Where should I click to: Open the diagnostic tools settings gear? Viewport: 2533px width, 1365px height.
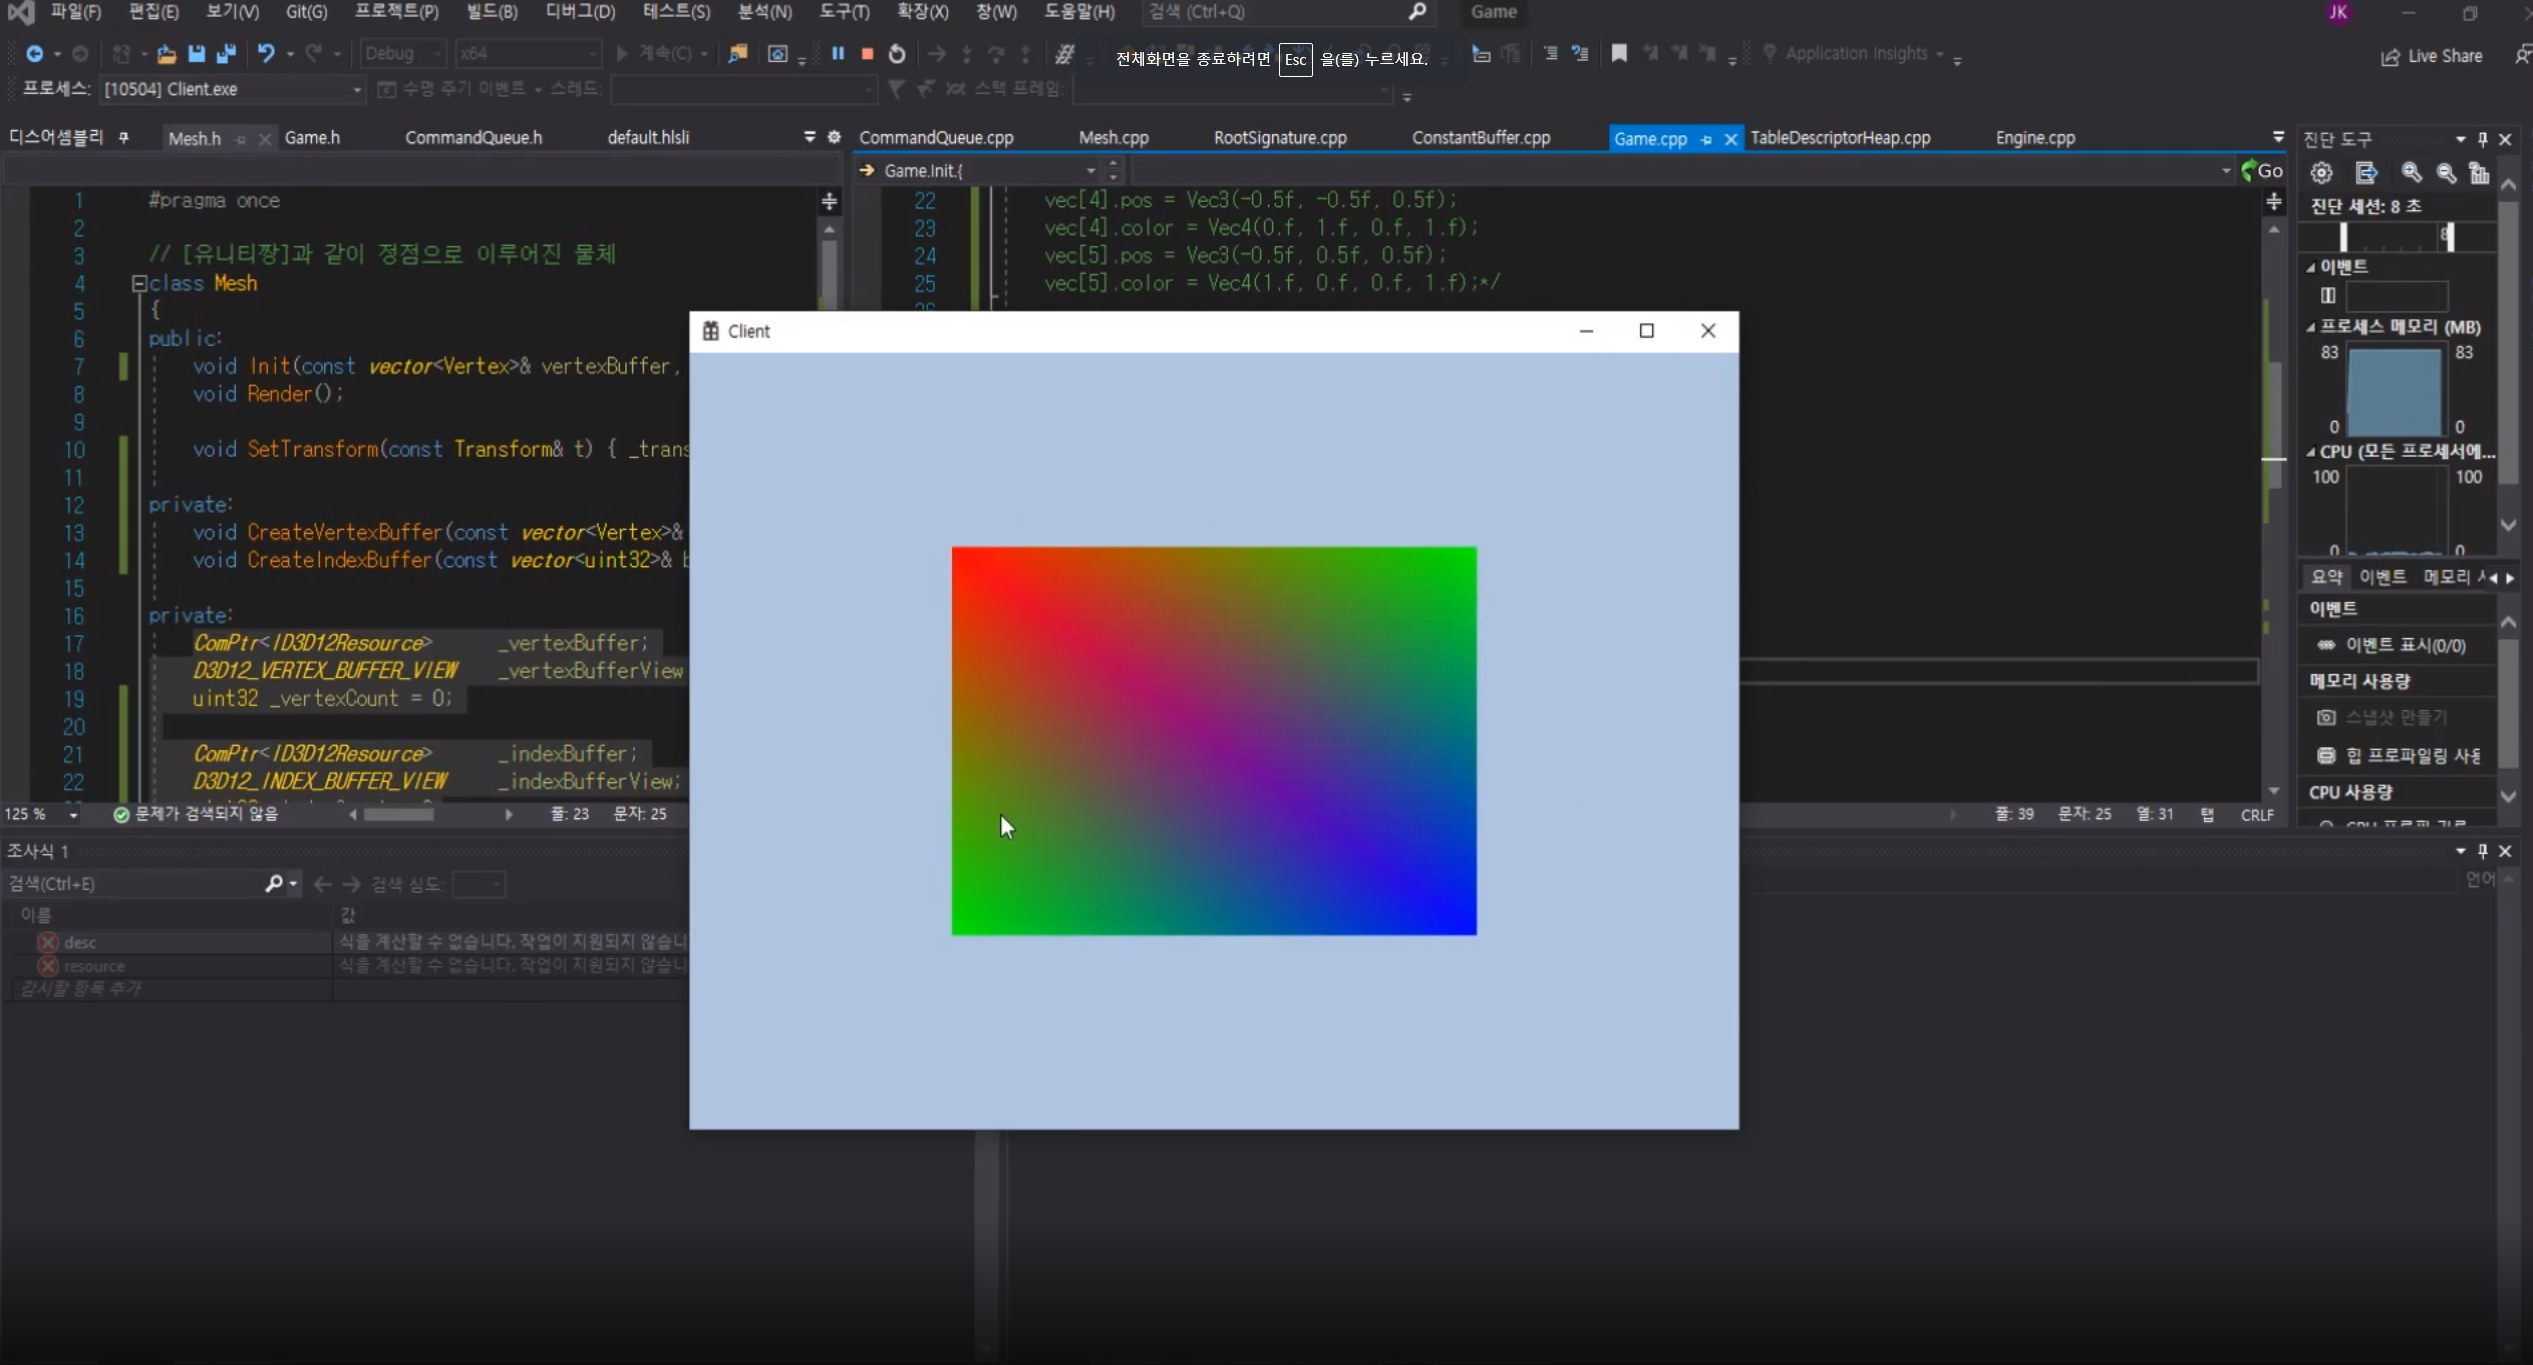2321,173
